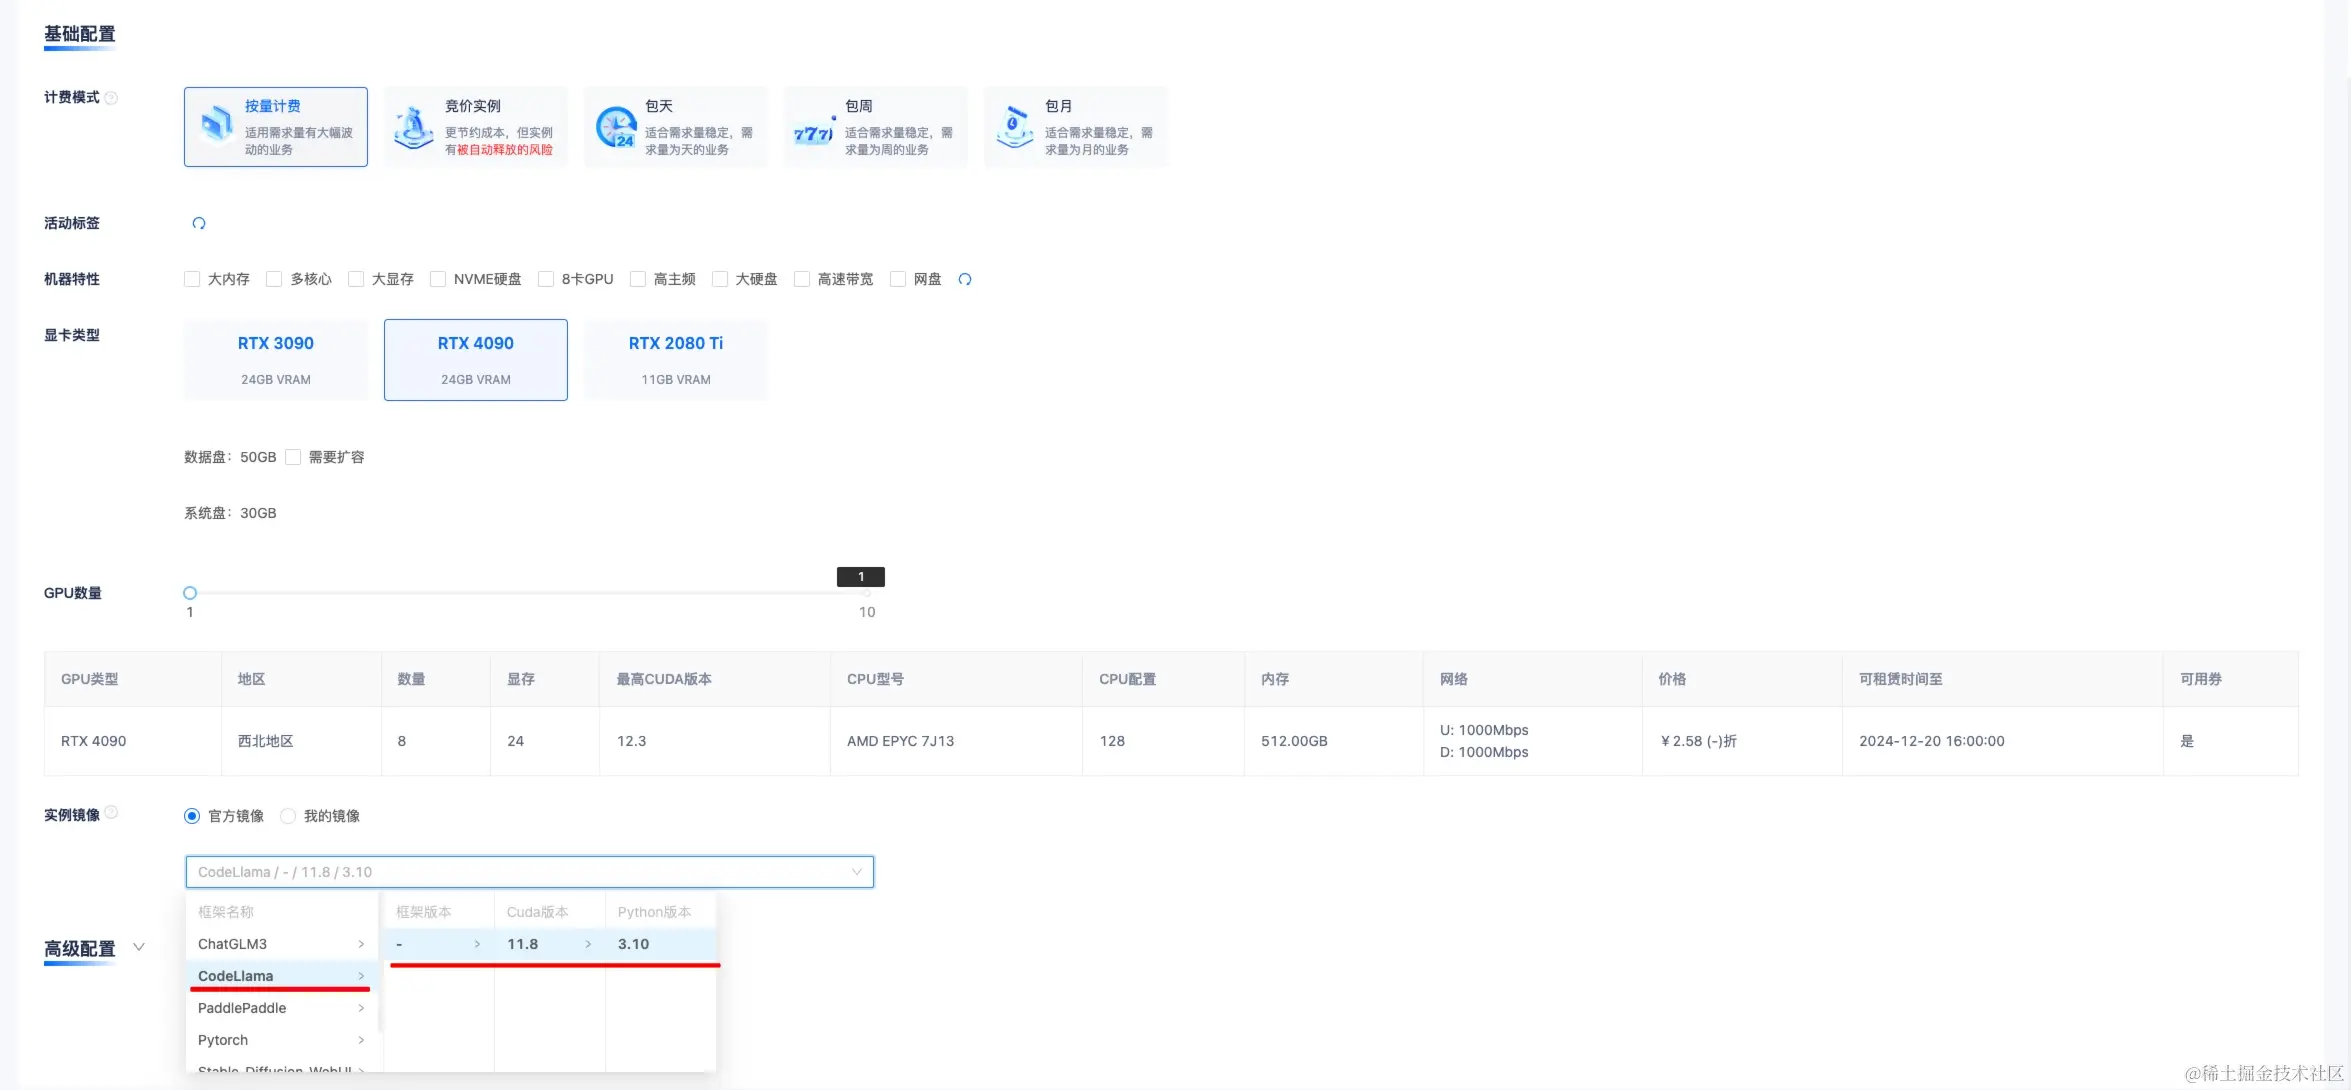Tick 需要扩容 data disk checkbox

point(293,457)
